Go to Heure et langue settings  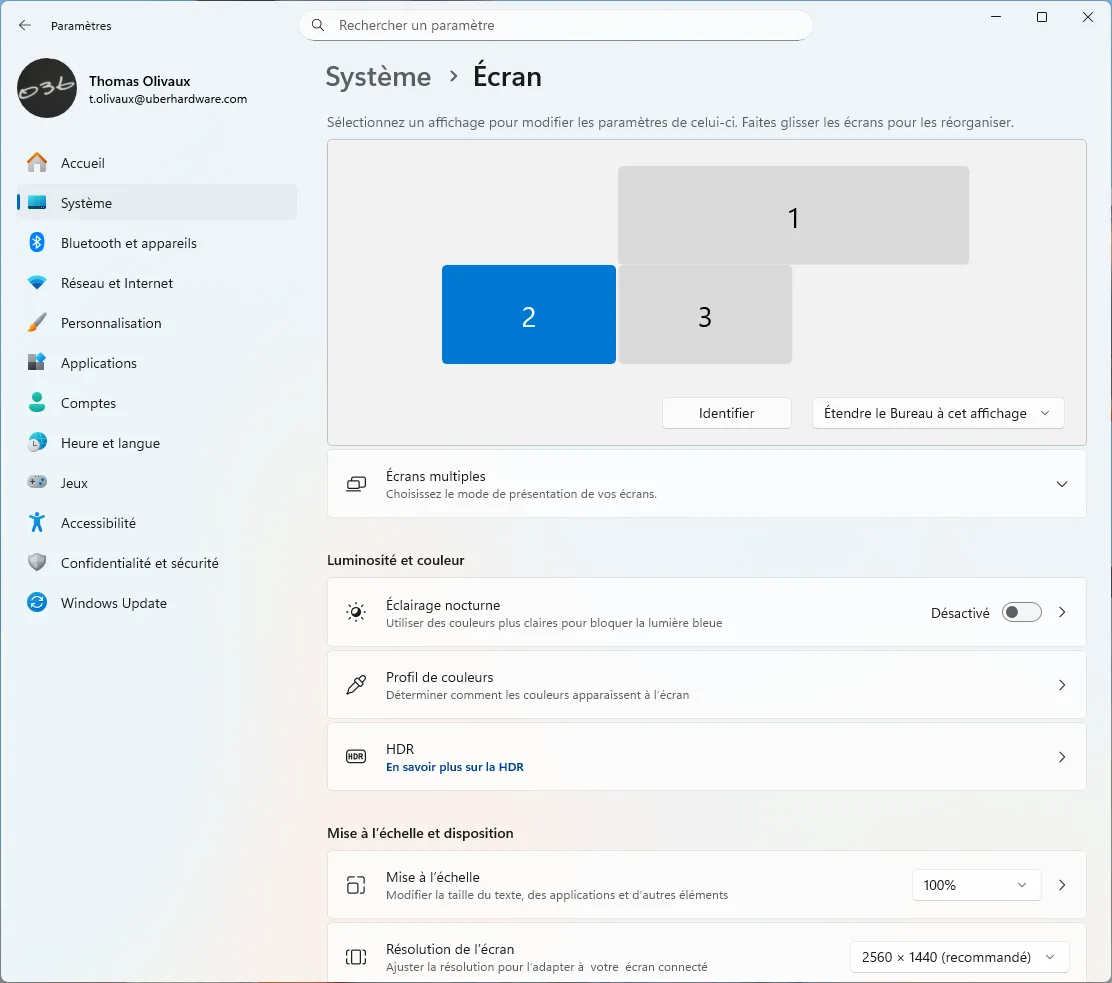(110, 443)
